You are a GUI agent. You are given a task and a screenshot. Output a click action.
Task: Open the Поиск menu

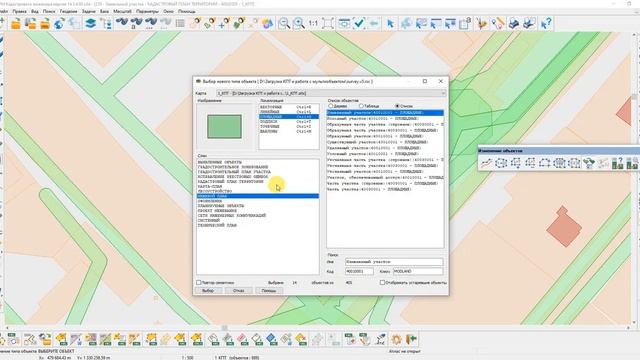[49, 11]
